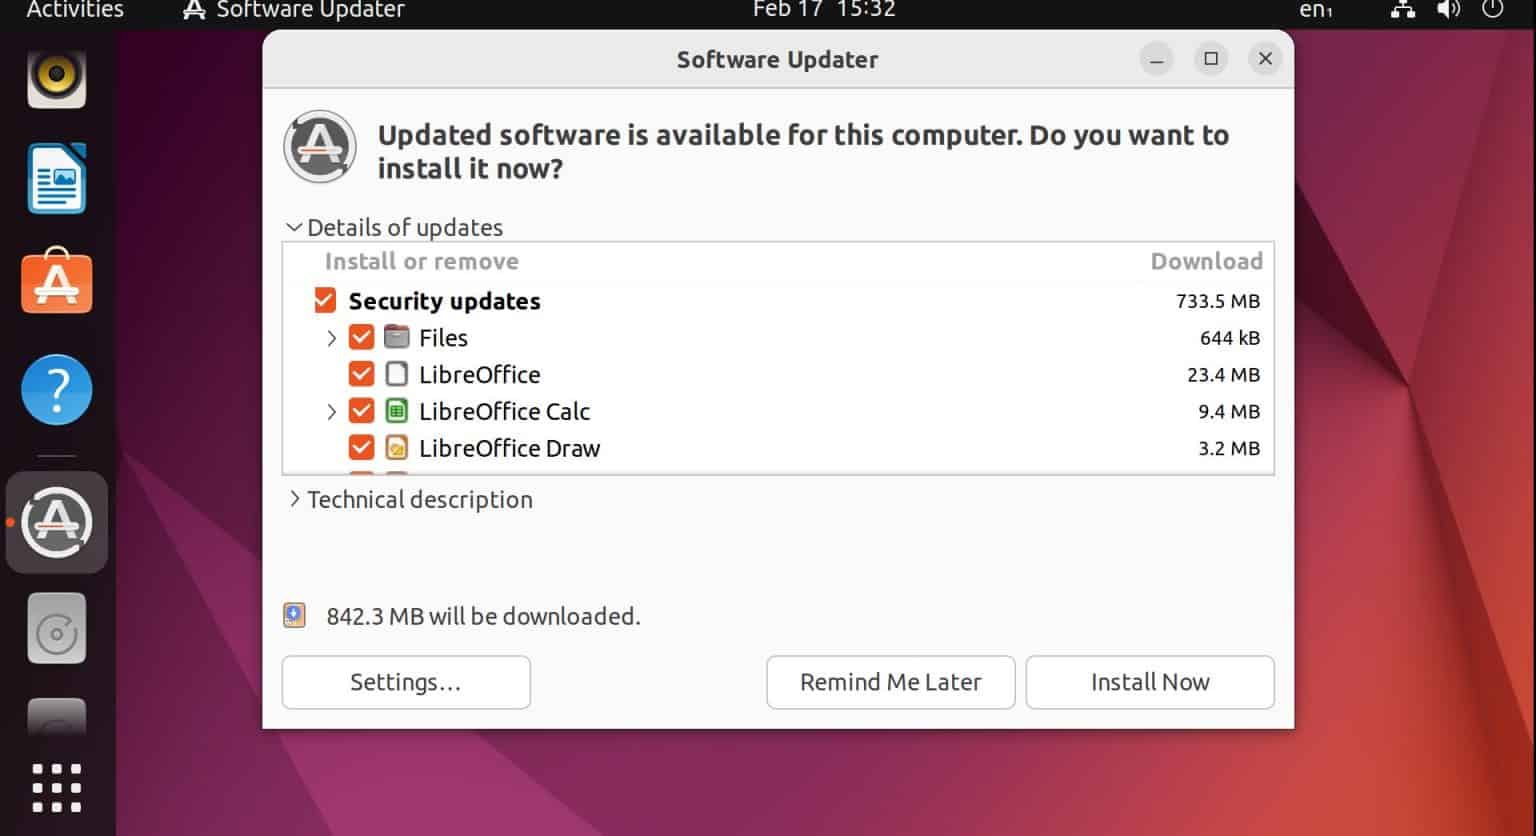Disable the LibreOffice Draw update checkbox
1536x836 pixels.
click(x=362, y=447)
